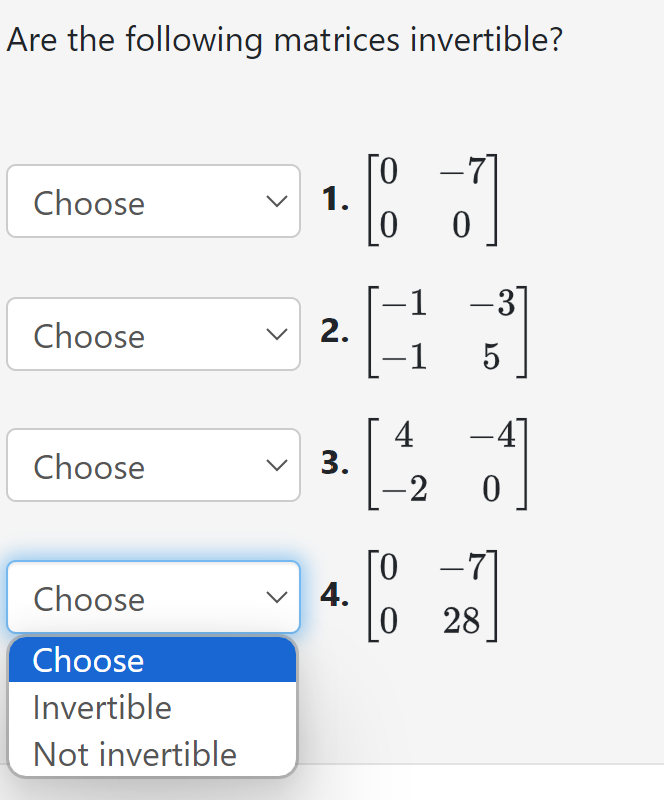Click the bold number label 4.
Image resolution: width=665 pixels, height=800 pixels.
point(335,594)
